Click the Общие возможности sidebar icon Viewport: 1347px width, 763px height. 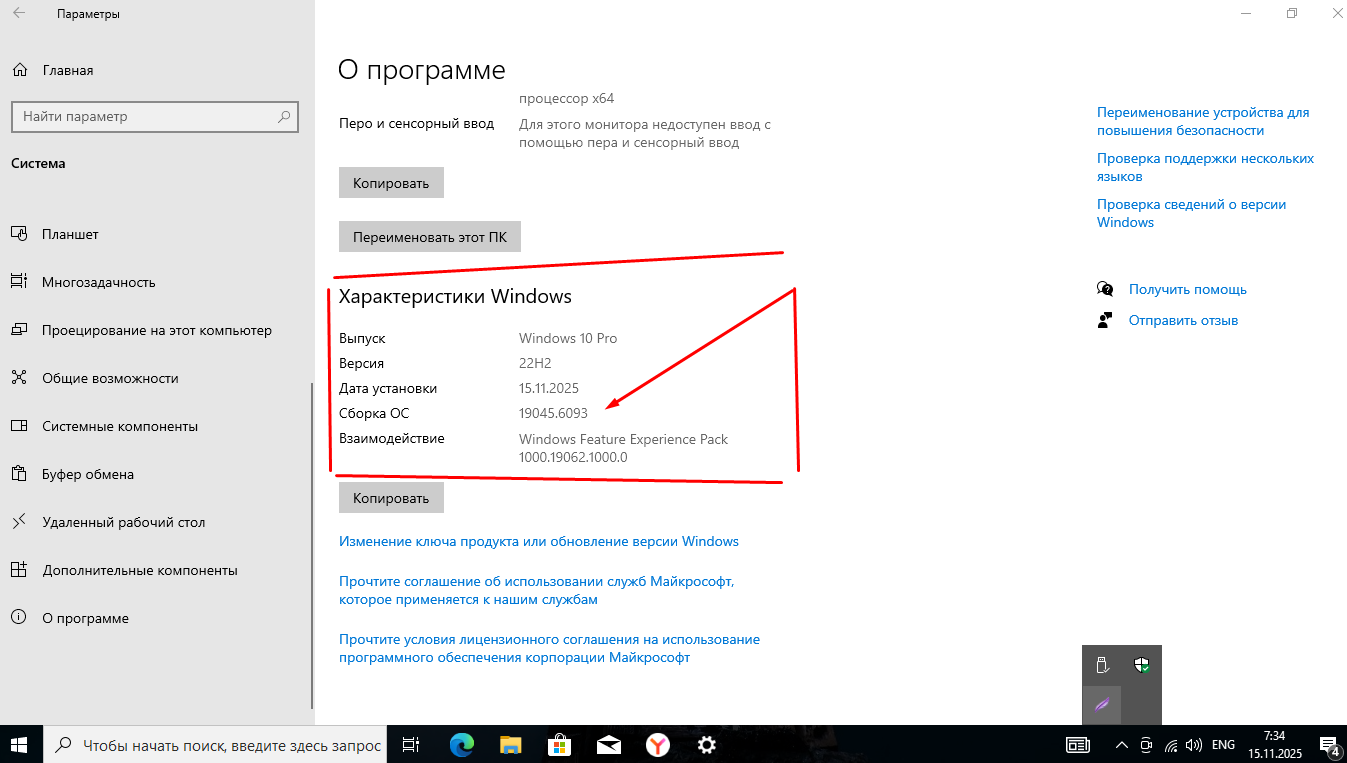18,378
